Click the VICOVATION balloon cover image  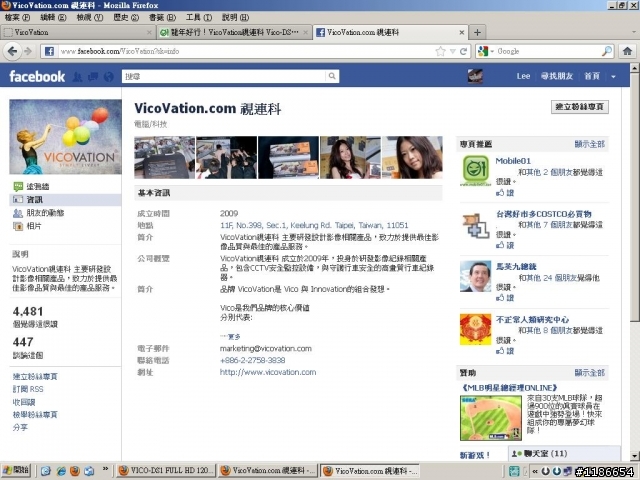65,137
